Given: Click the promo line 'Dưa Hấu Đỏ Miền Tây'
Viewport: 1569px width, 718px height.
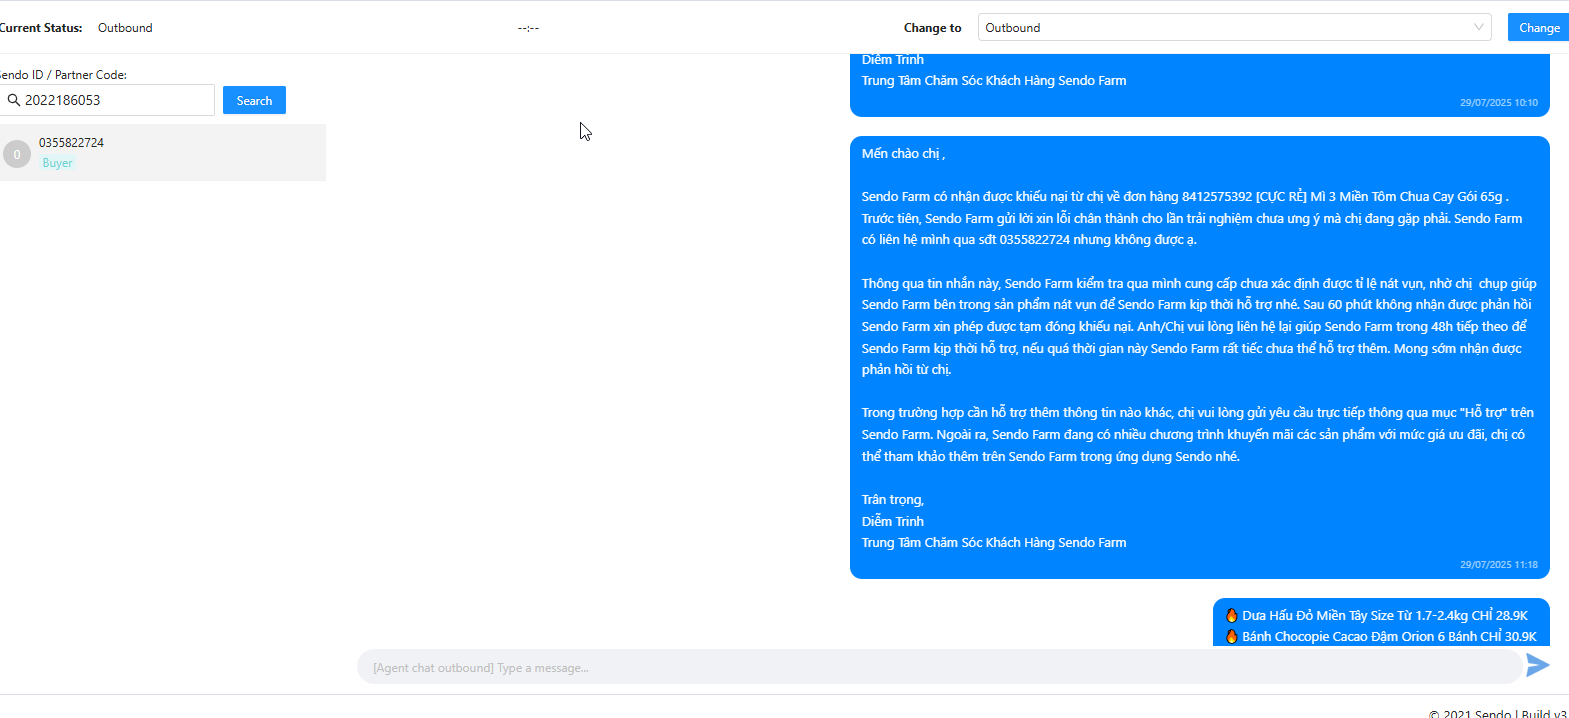Looking at the screenshot, I should [x=1376, y=615].
